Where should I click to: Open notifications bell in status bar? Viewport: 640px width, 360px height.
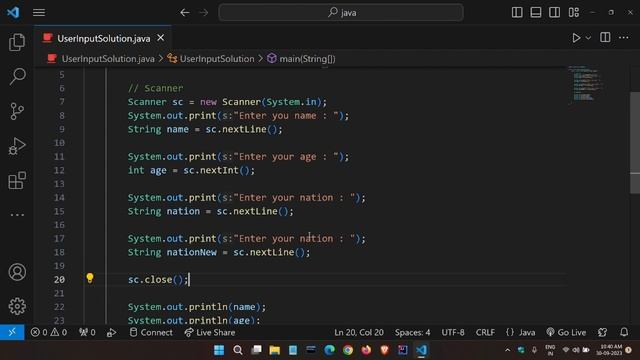[624, 332]
